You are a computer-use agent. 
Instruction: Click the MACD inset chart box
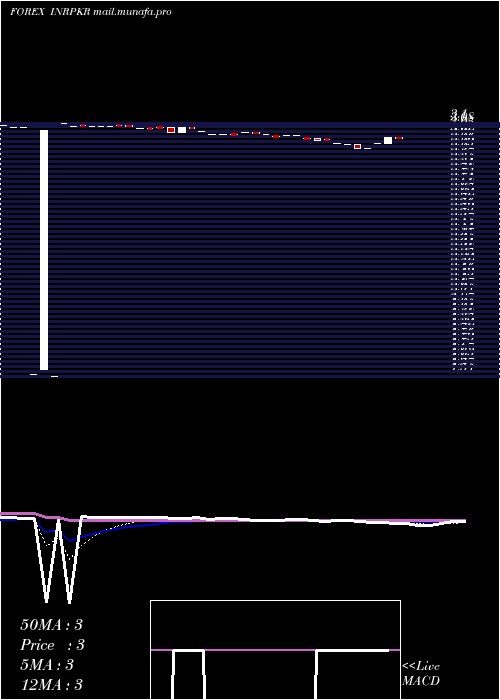[275, 650]
